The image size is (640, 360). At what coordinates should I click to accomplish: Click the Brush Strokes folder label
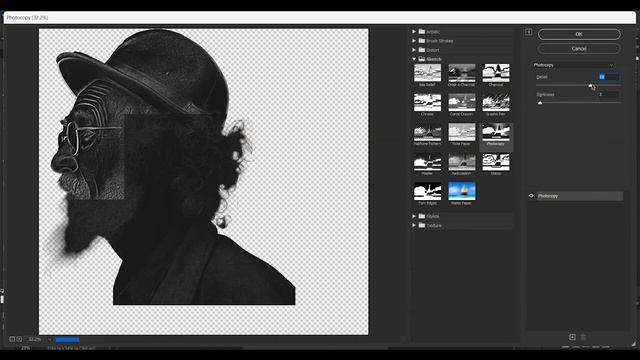pyautogui.click(x=440, y=41)
